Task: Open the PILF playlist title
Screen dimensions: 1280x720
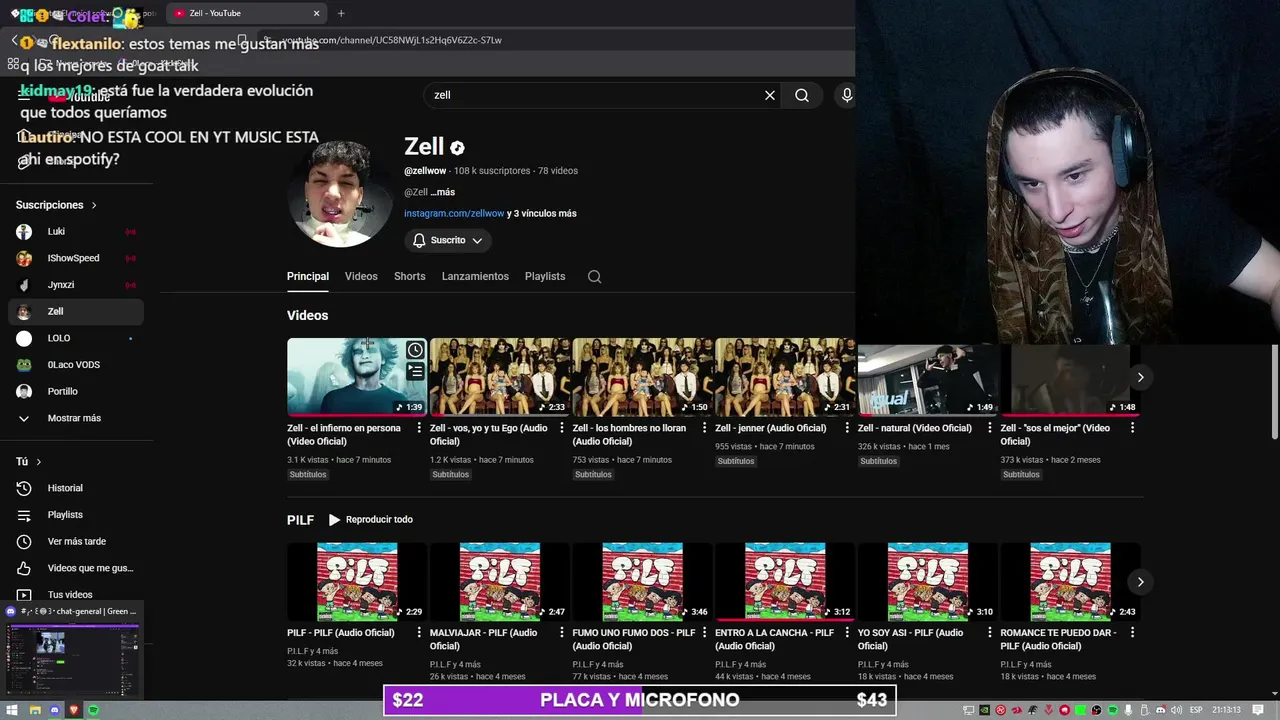Action: (x=300, y=520)
